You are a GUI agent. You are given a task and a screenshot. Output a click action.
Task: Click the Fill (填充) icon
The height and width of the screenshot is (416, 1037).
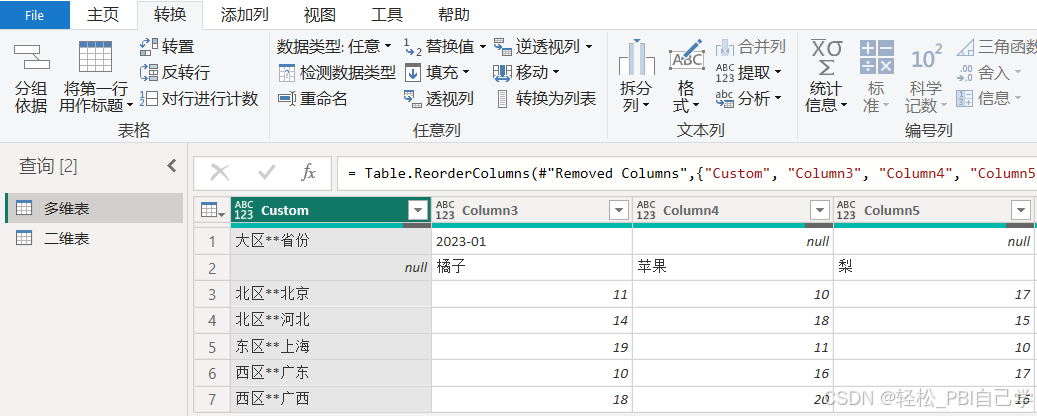tap(413, 72)
